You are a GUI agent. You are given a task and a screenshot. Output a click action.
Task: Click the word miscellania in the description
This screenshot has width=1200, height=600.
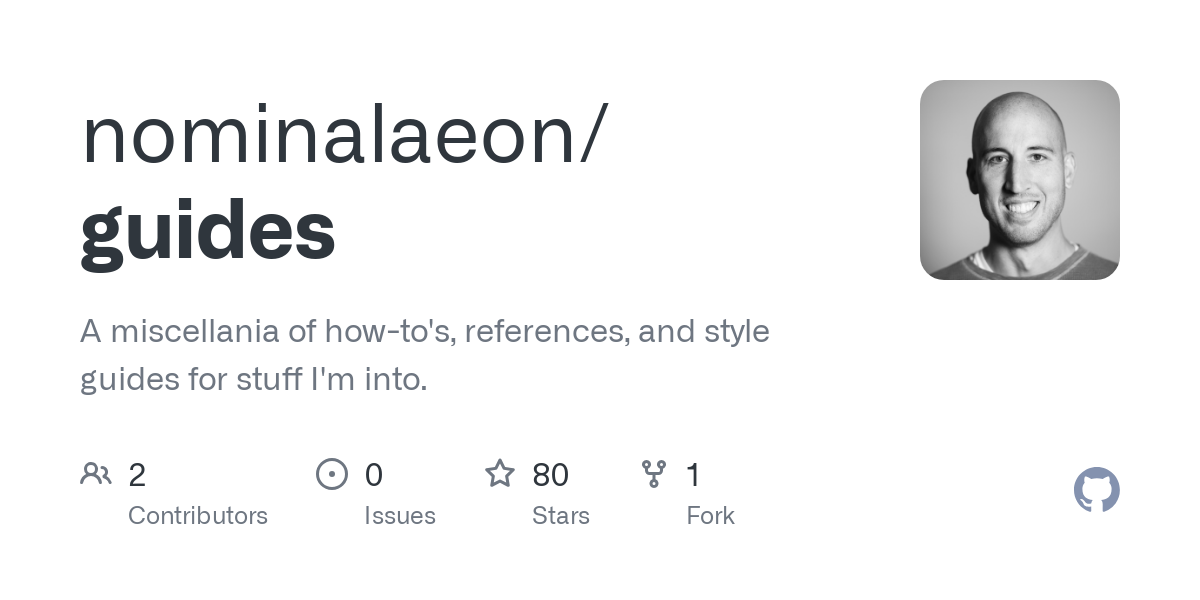pos(190,331)
